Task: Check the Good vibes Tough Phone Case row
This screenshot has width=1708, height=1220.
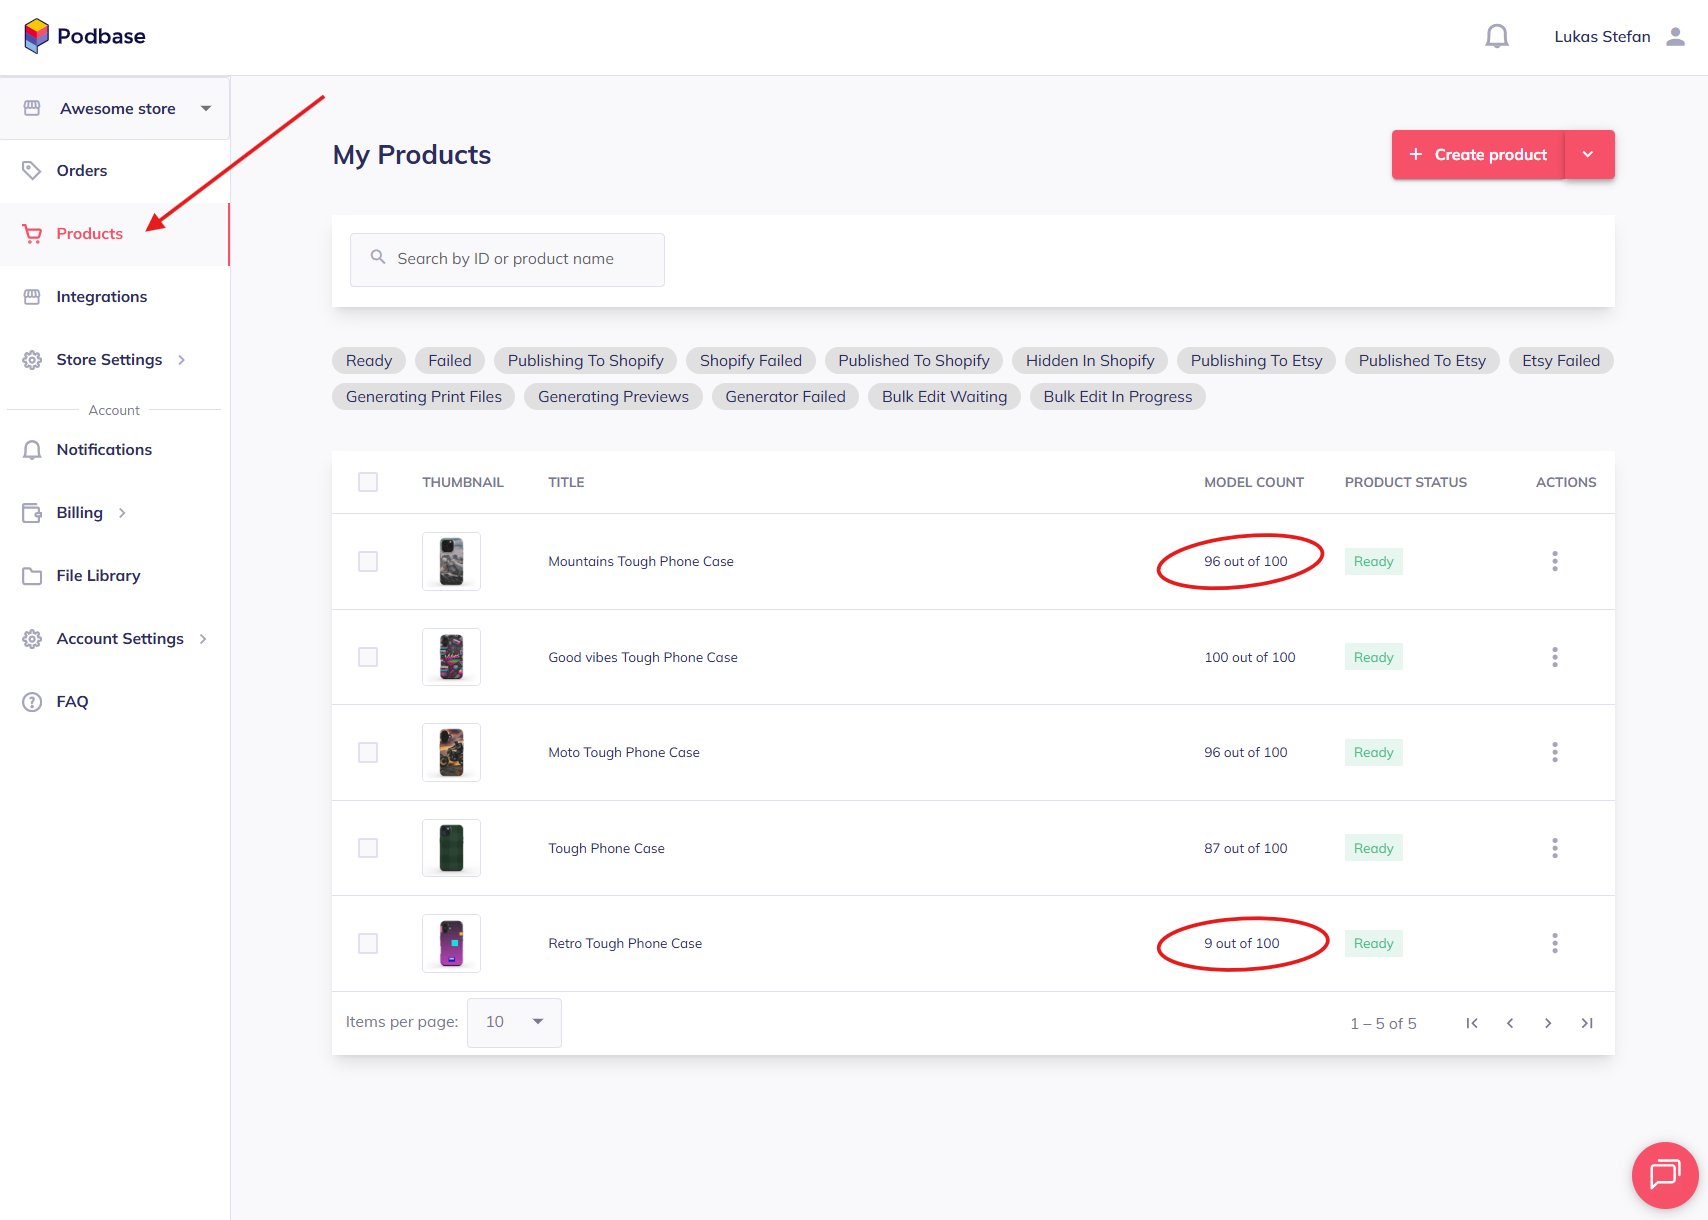Action: 368,657
